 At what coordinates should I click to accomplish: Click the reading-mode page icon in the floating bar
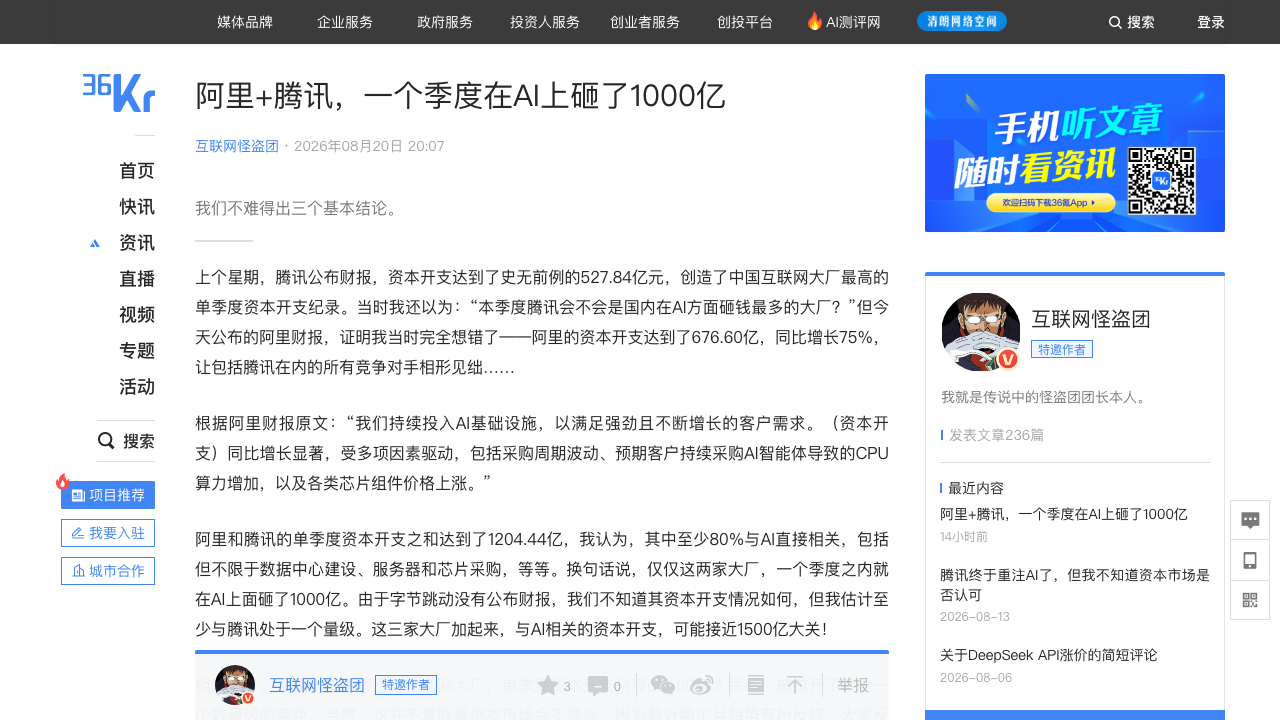tap(756, 685)
